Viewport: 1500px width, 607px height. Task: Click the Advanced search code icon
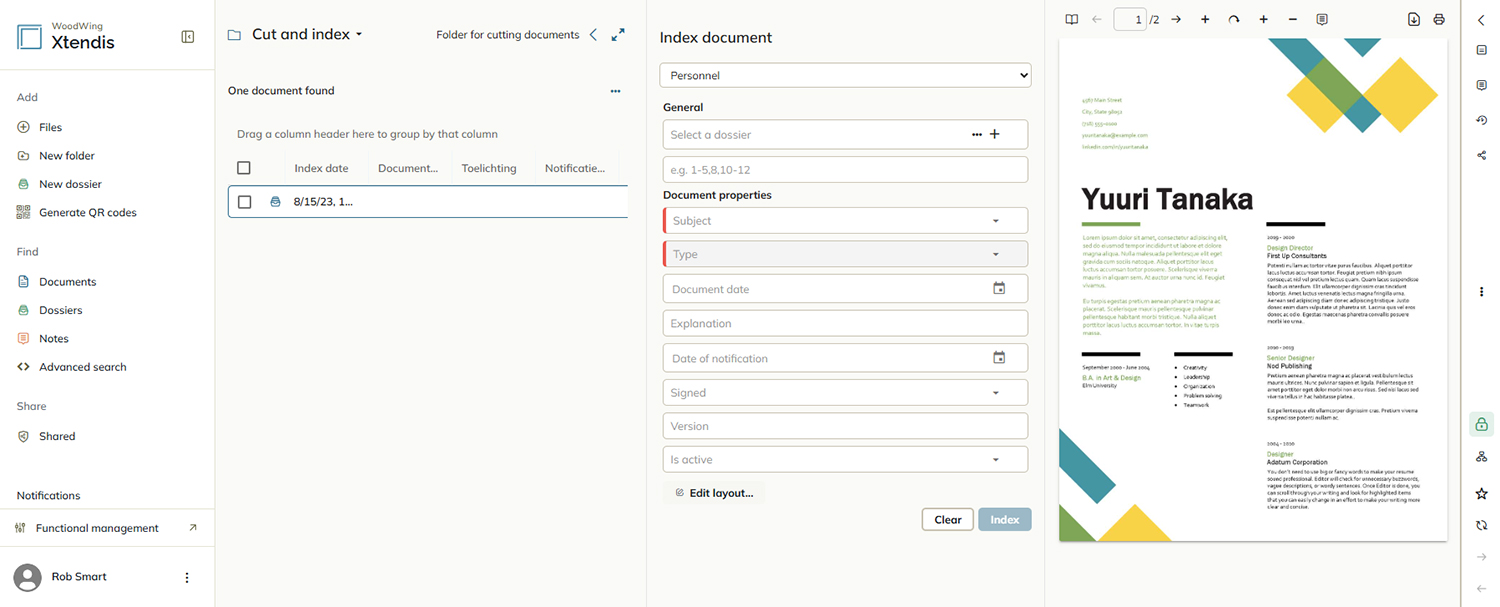[x=24, y=367]
